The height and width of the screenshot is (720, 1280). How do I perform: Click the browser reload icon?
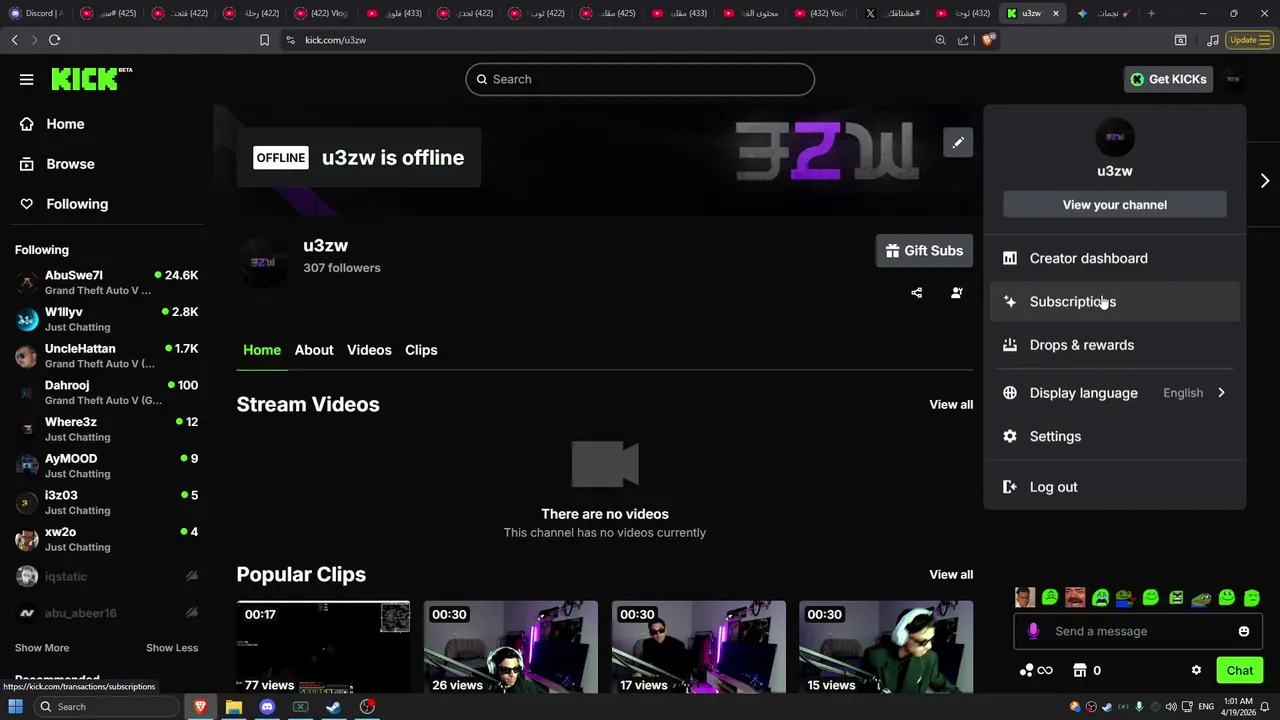(54, 40)
